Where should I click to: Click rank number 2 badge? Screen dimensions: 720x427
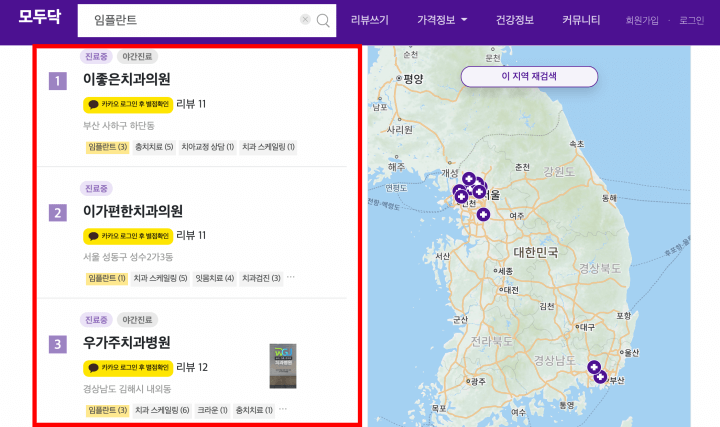tap(58, 213)
